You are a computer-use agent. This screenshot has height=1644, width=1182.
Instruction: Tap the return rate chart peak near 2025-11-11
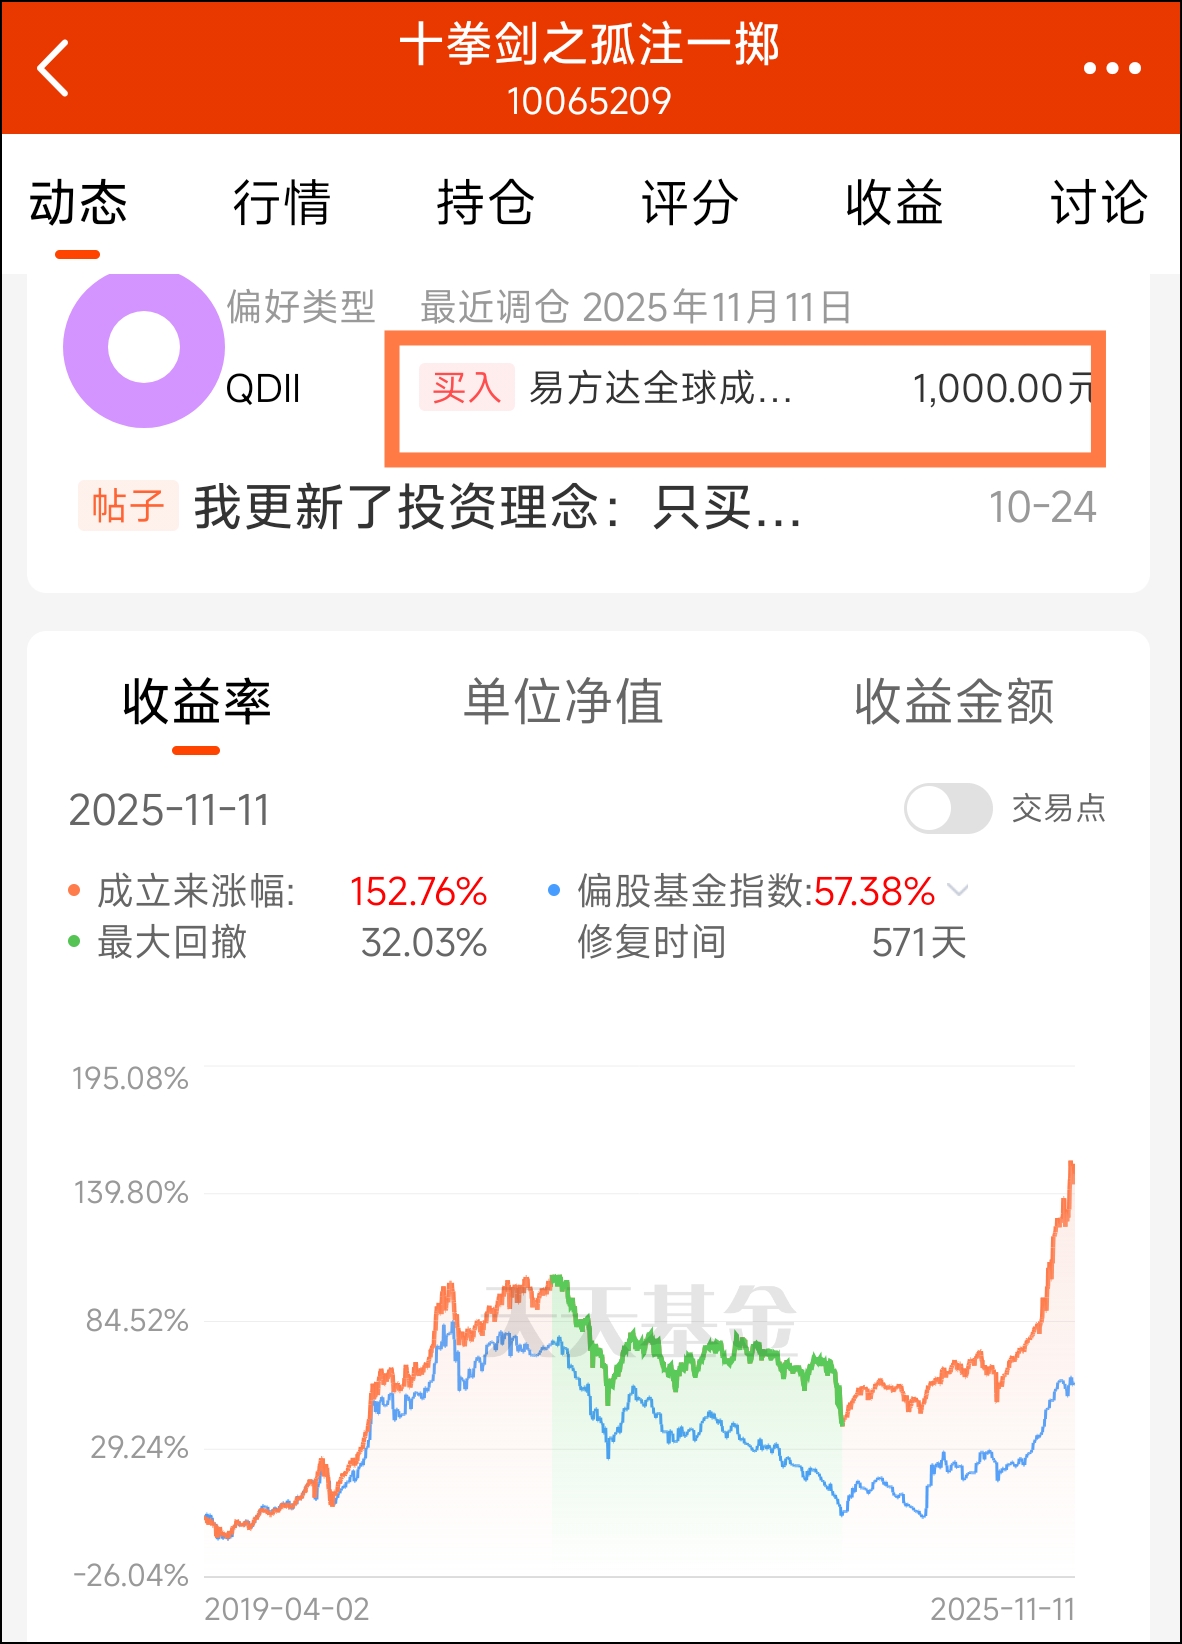coord(1071,1166)
